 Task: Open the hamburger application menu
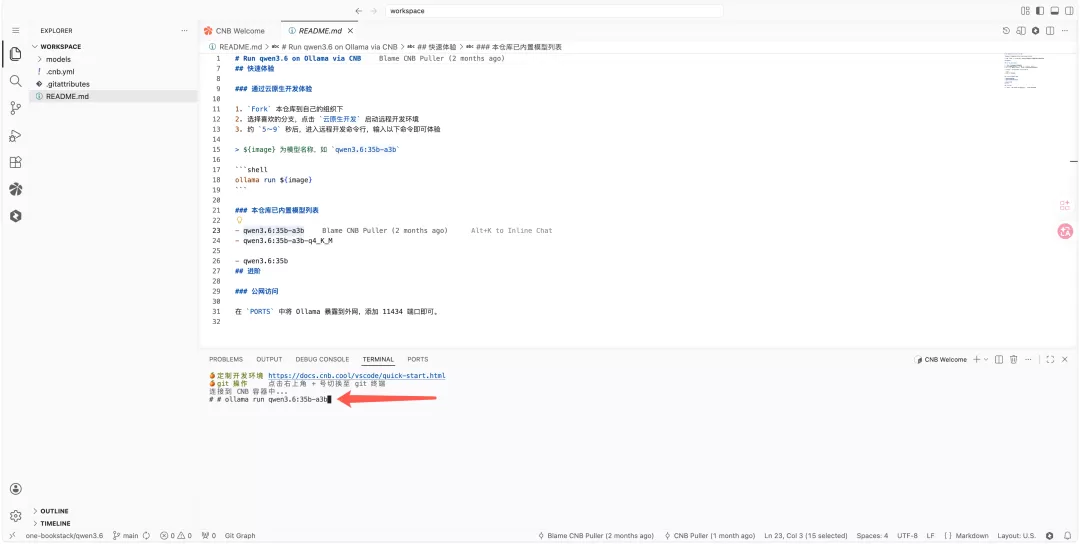[x=15, y=30]
